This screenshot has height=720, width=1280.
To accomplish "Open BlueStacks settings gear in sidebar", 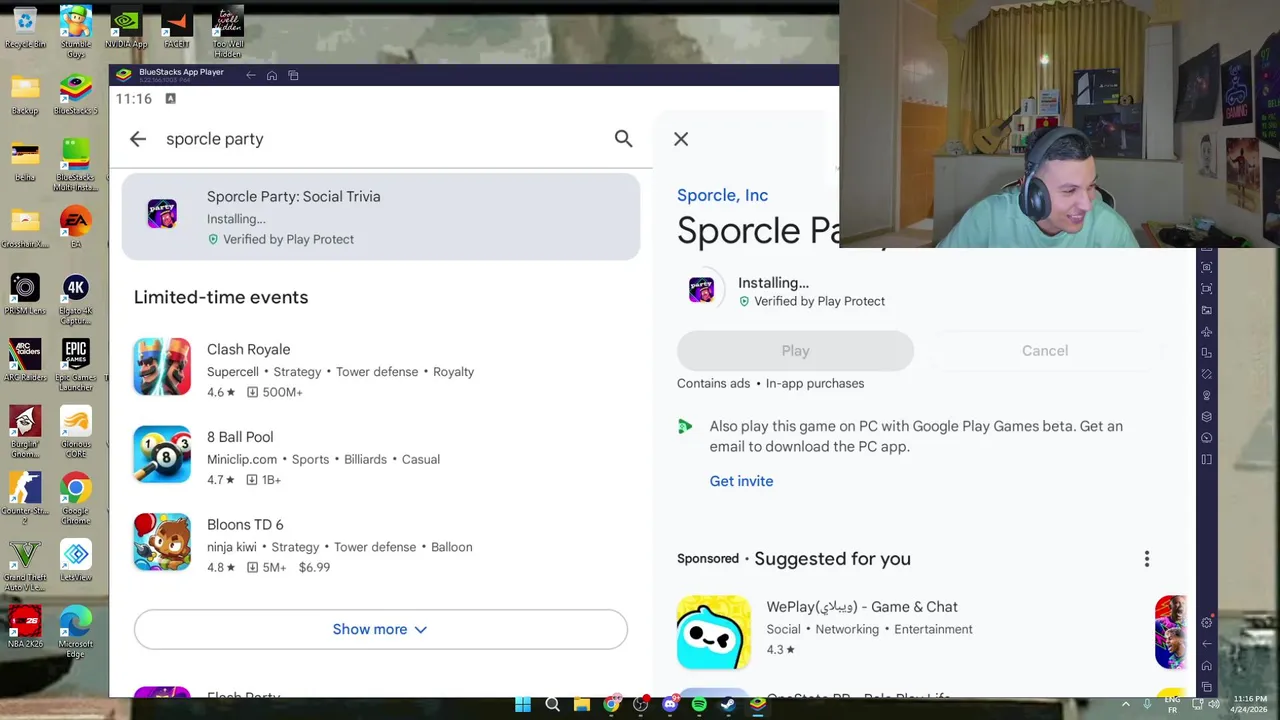I will (1207, 622).
